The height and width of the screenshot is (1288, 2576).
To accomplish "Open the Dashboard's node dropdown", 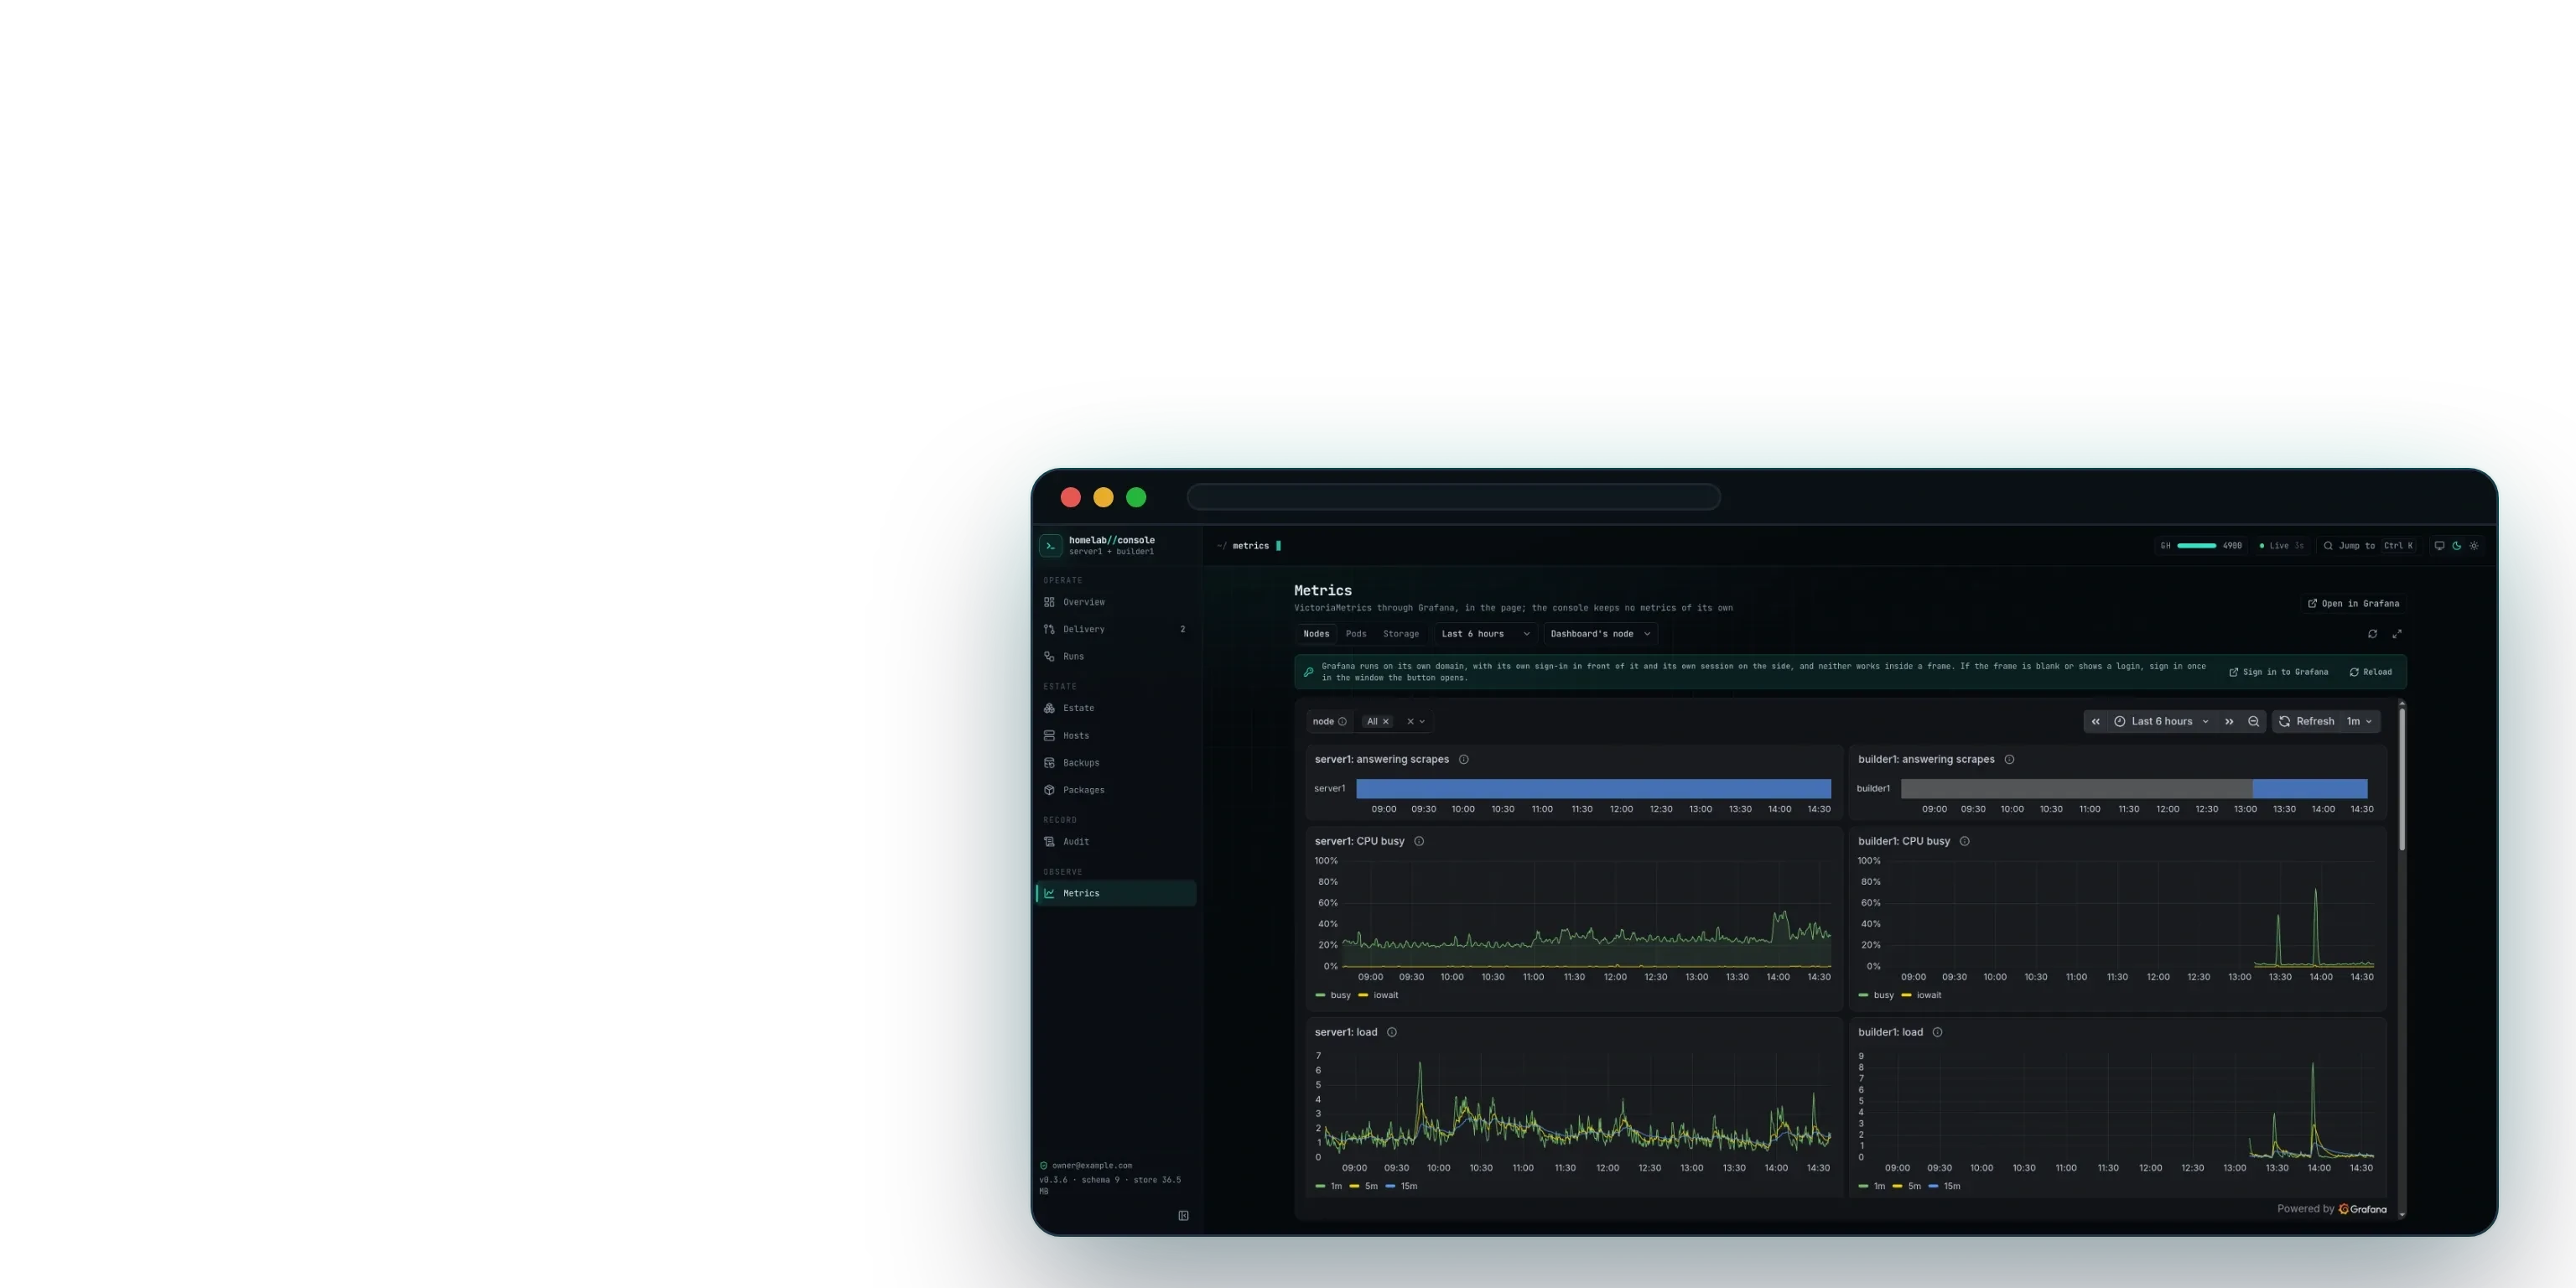I will 1600,634.
